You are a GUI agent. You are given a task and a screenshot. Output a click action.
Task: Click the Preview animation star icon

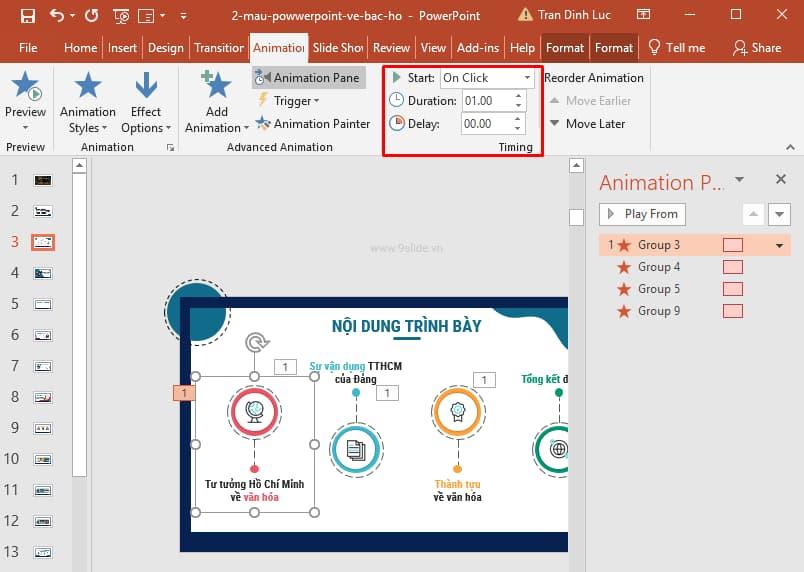(x=25, y=86)
